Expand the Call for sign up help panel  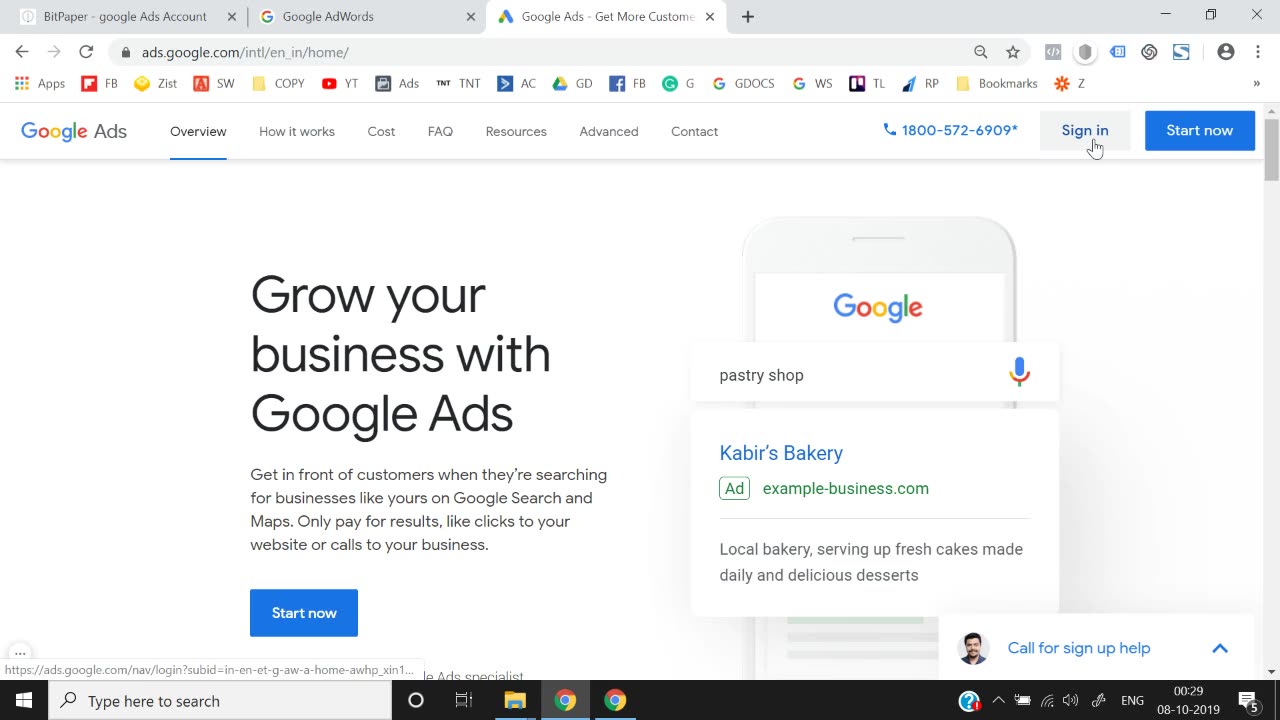(x=1220, y=648)
